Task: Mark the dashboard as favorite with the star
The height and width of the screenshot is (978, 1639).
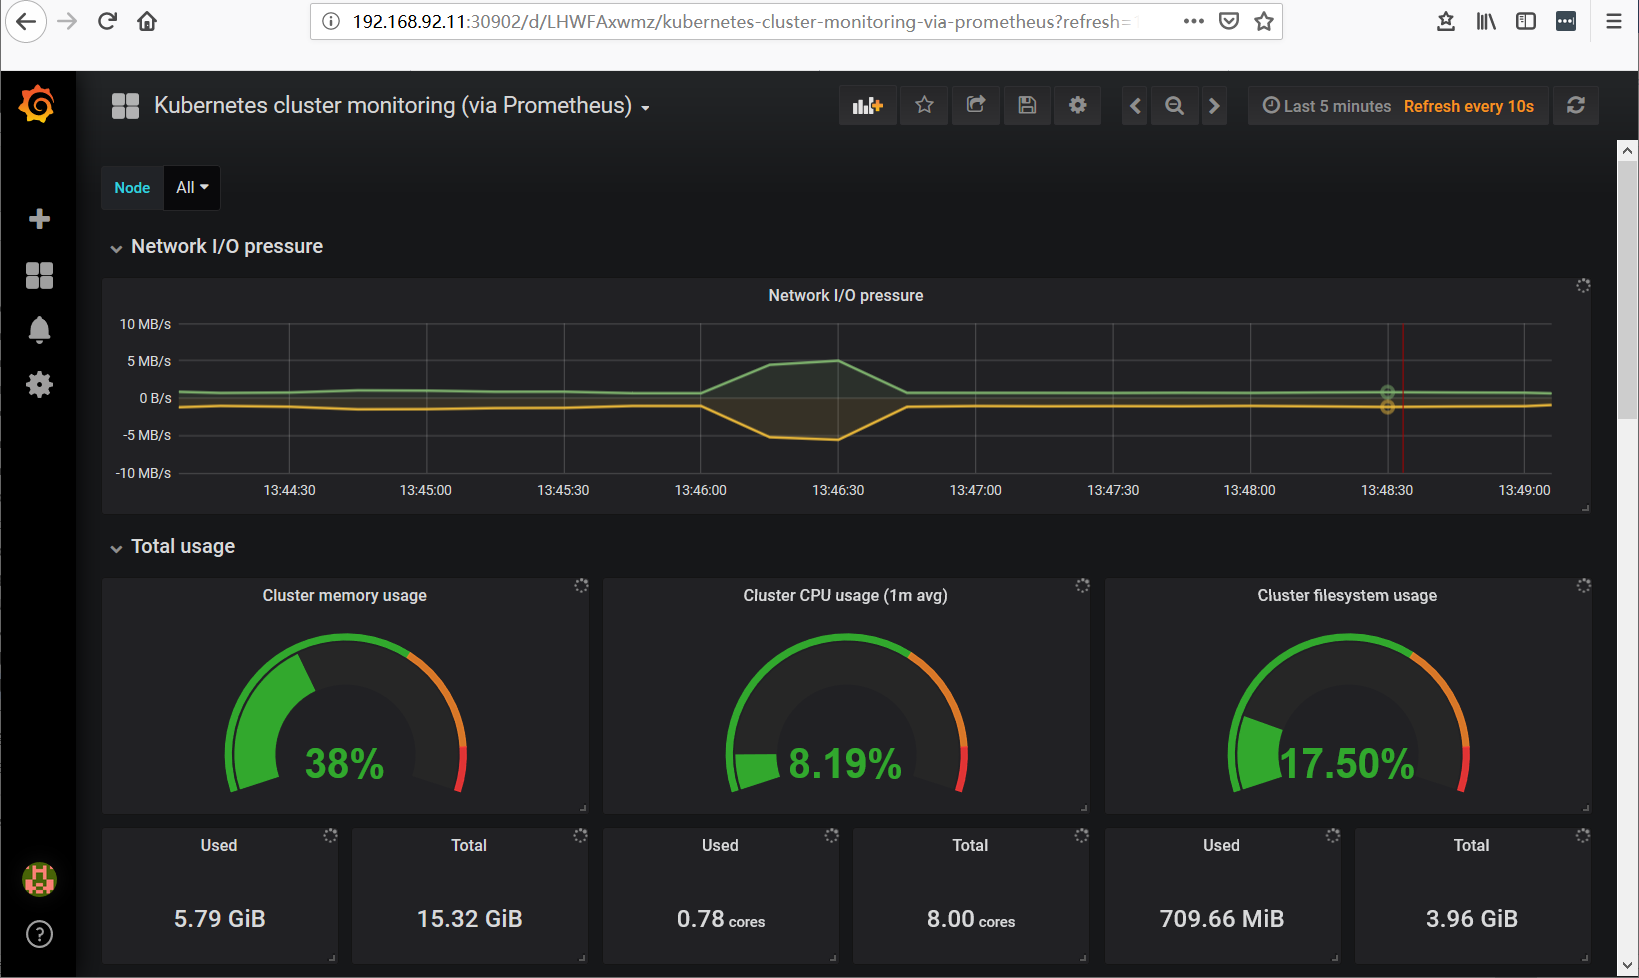Action: click(924, 105)
